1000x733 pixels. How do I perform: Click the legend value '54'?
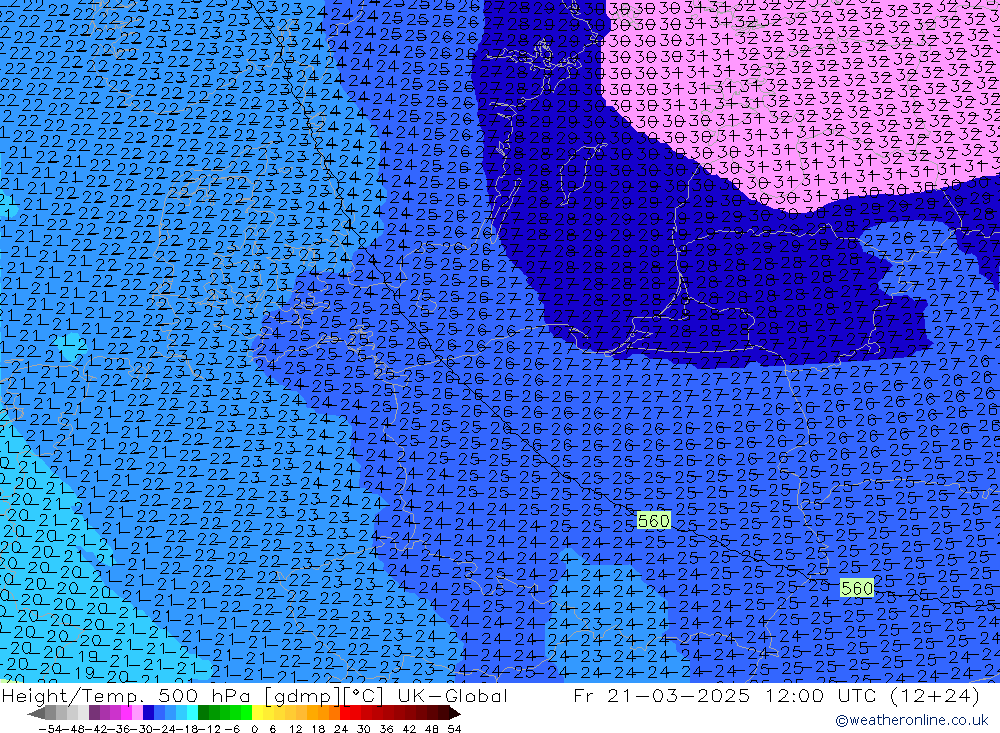click(x=455, y=729)
